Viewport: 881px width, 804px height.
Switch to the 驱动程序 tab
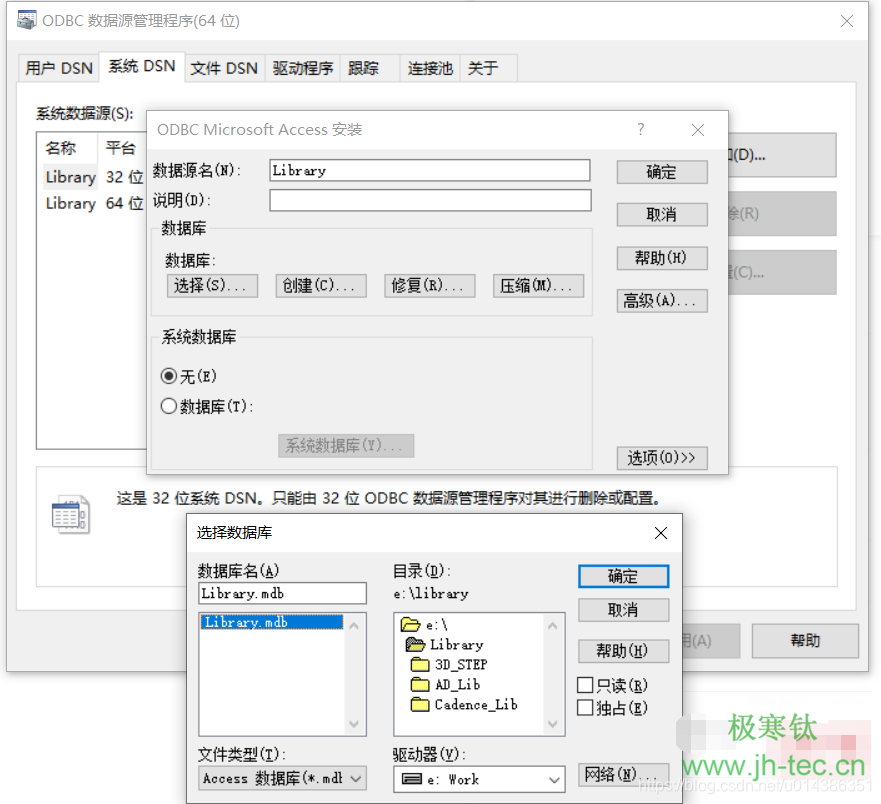point(302,68)
